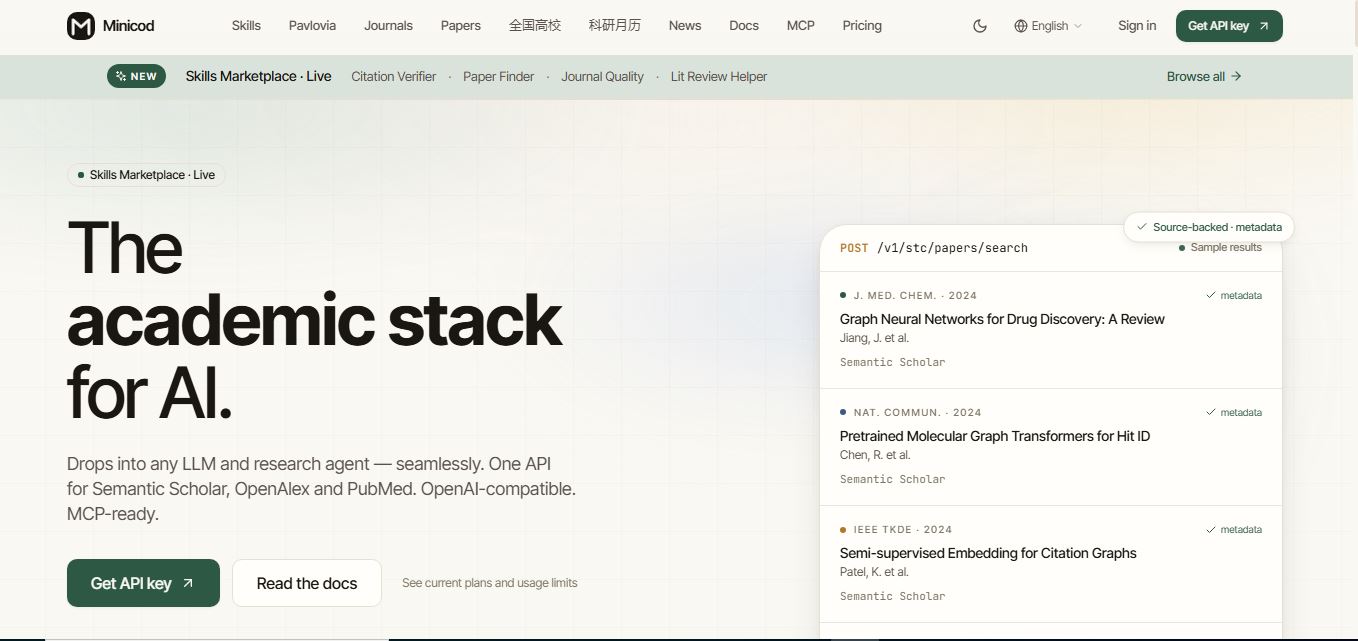Screen dimensions: 1358x641
Task: Click the Read the docs button
Action: coord(307,583)
